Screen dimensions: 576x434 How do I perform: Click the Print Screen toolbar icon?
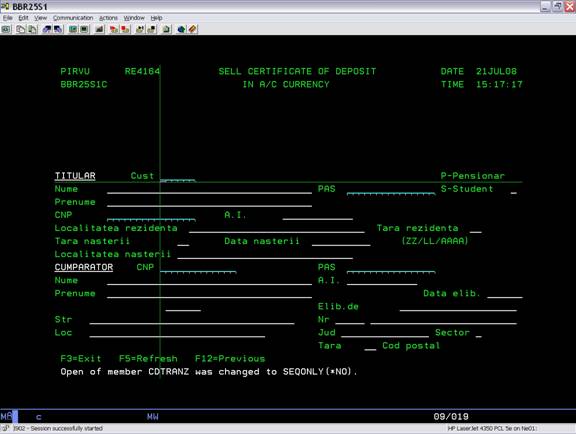coord(6,29)
